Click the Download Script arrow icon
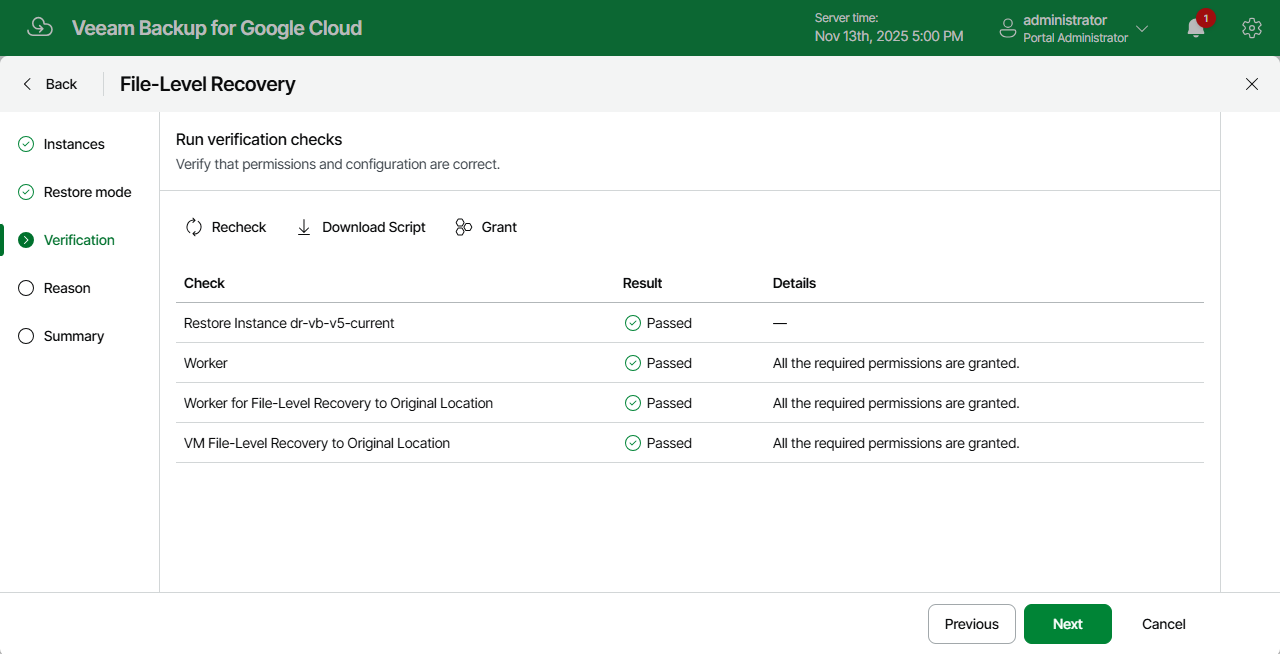Viewport: 1280px width, 654px height. pos(304,227)
